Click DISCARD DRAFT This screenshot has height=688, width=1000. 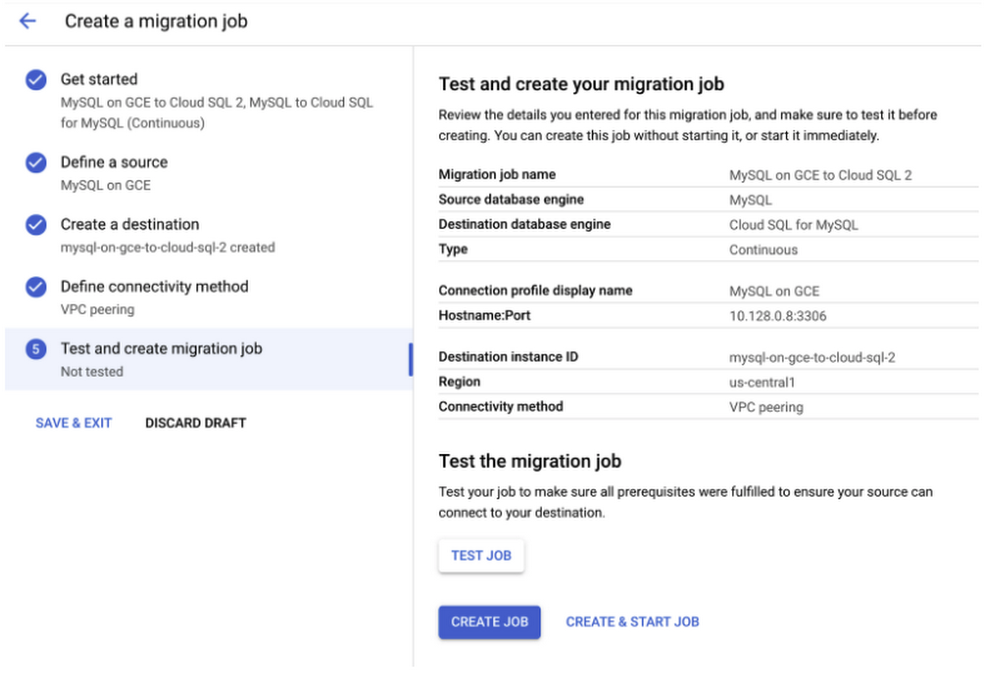(x=196, y=423)
